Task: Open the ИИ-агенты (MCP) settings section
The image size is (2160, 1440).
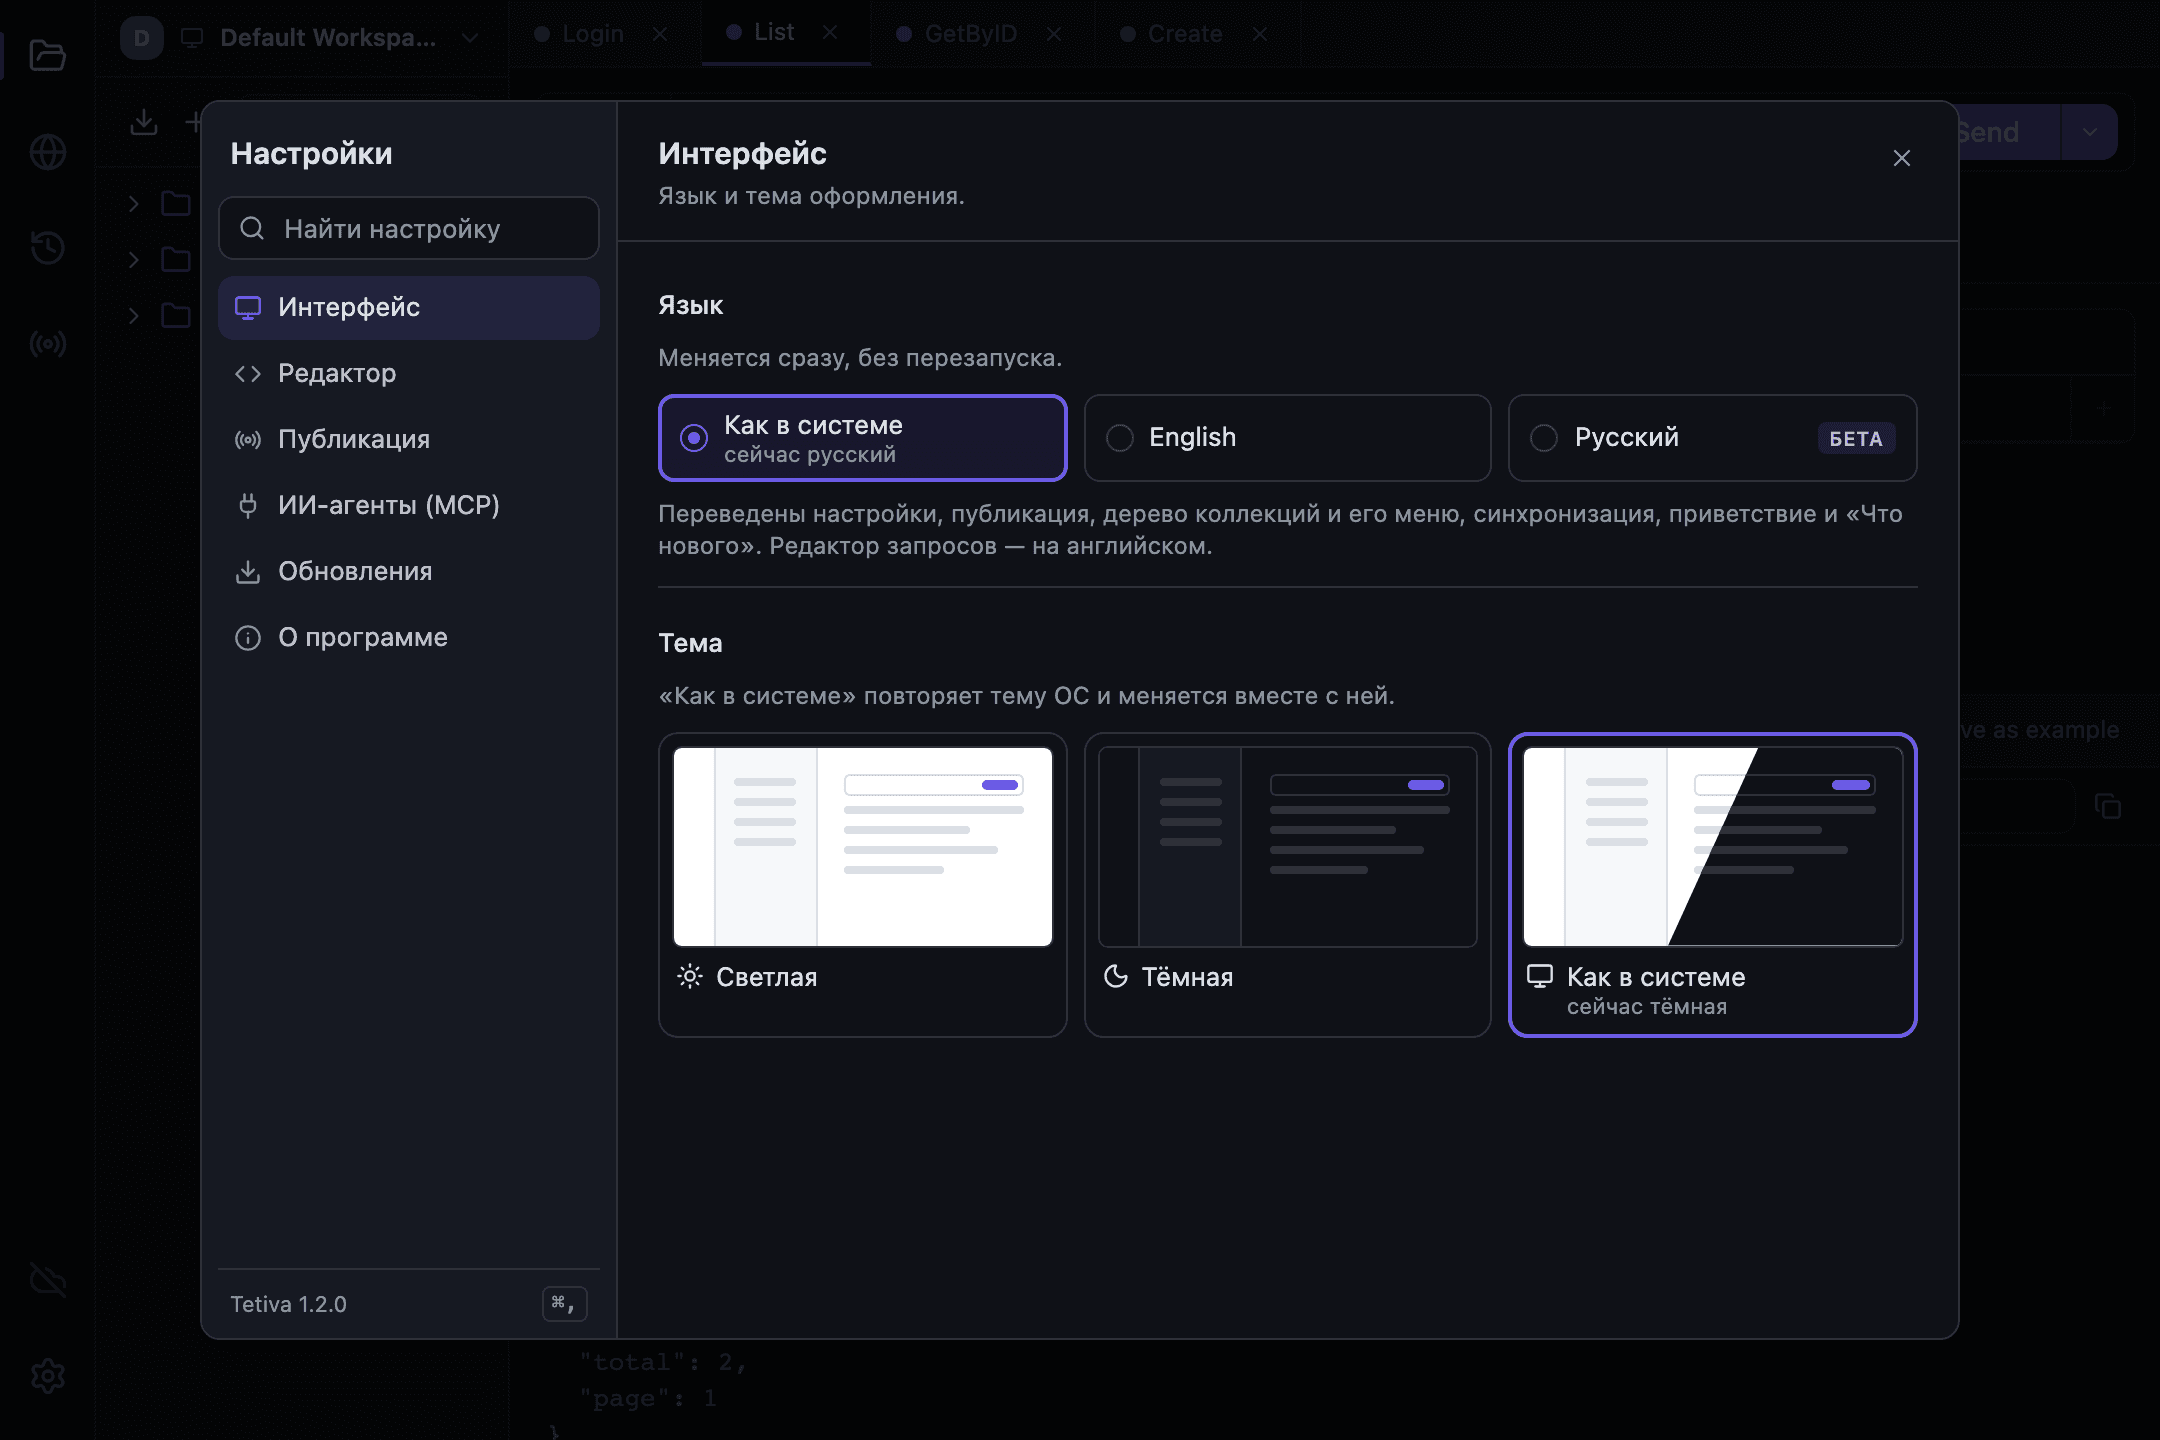Action: coord(409,505)
